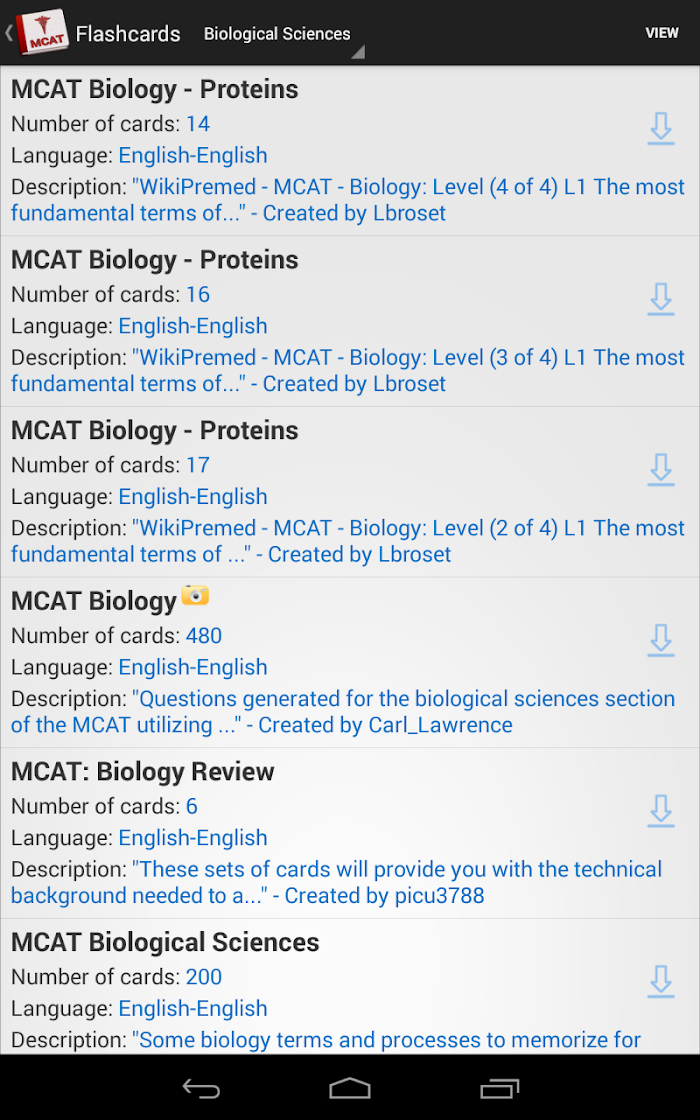Download the MCAT Biological Sciences set
The image size is (700, 1120).
pos(661,983)
